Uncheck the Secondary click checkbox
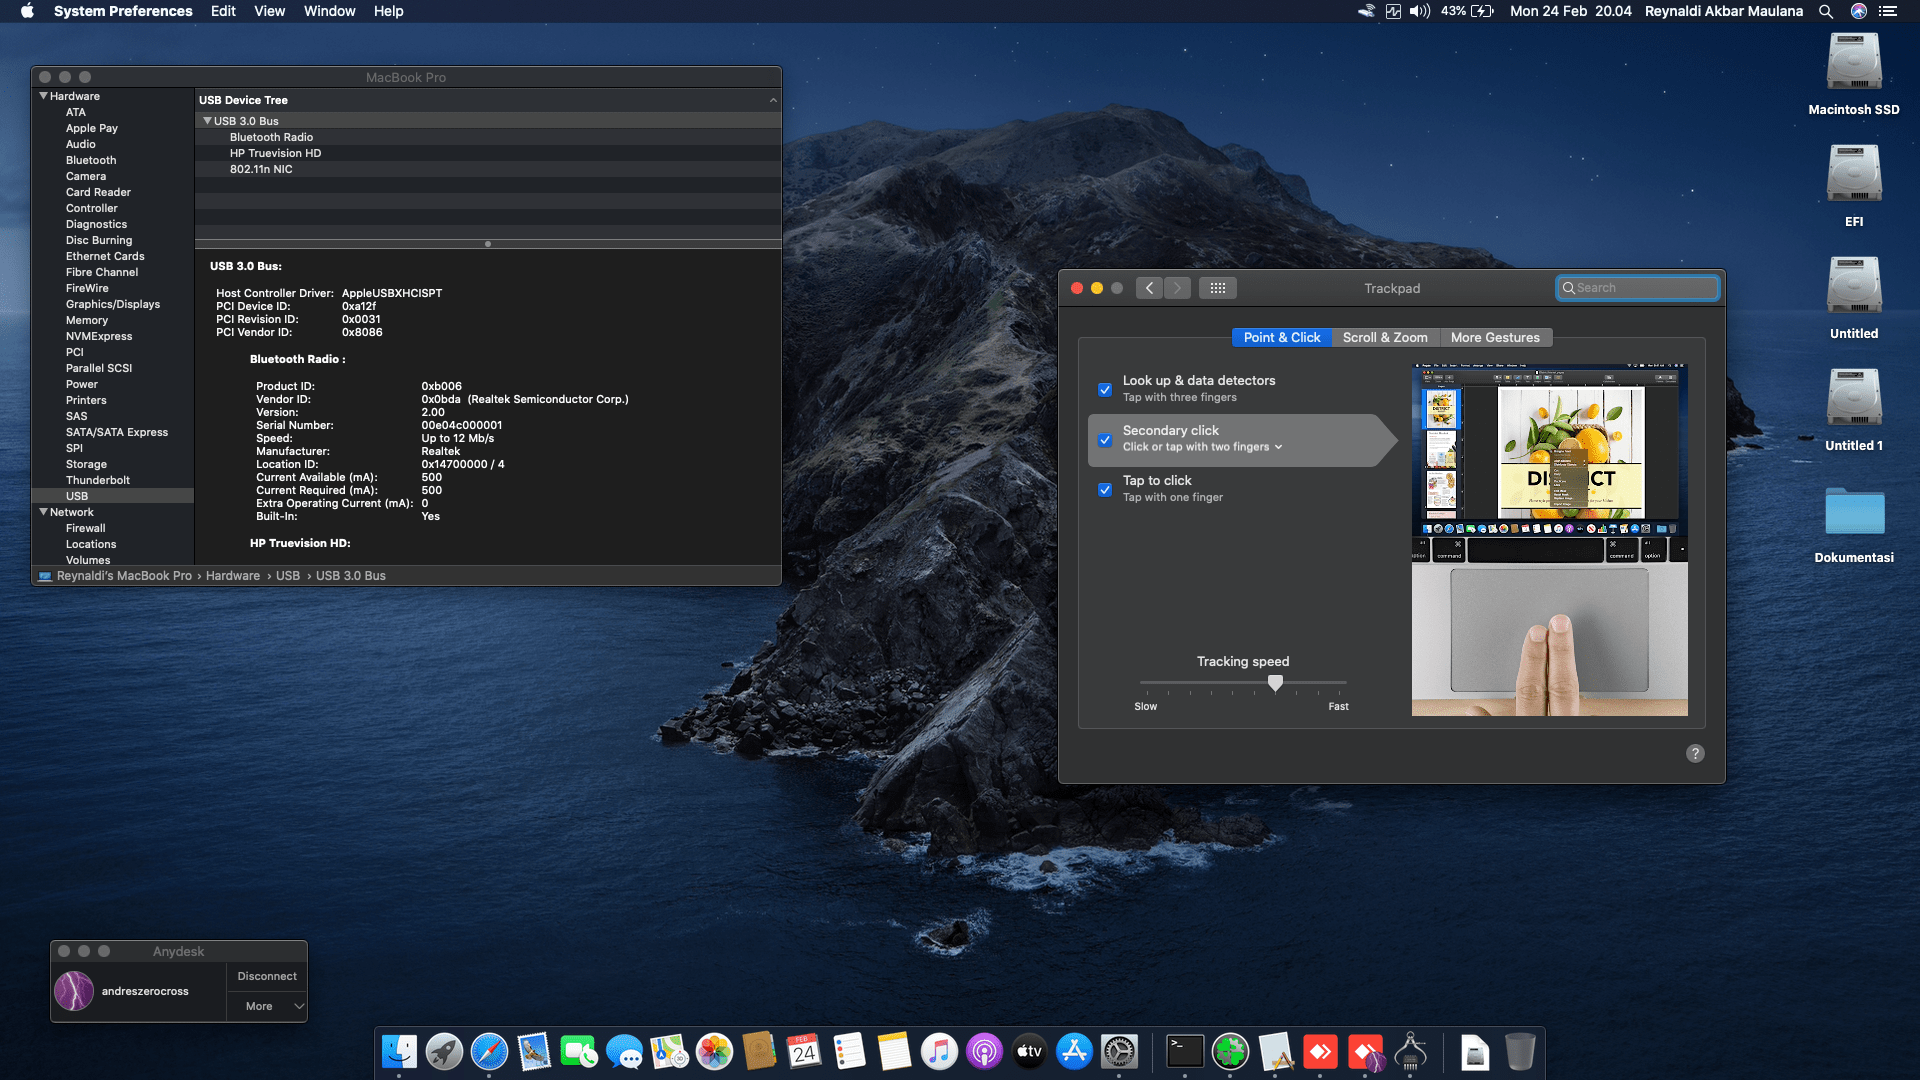This screenshot has width=1920, height=1080. (x=1105, y=439)
